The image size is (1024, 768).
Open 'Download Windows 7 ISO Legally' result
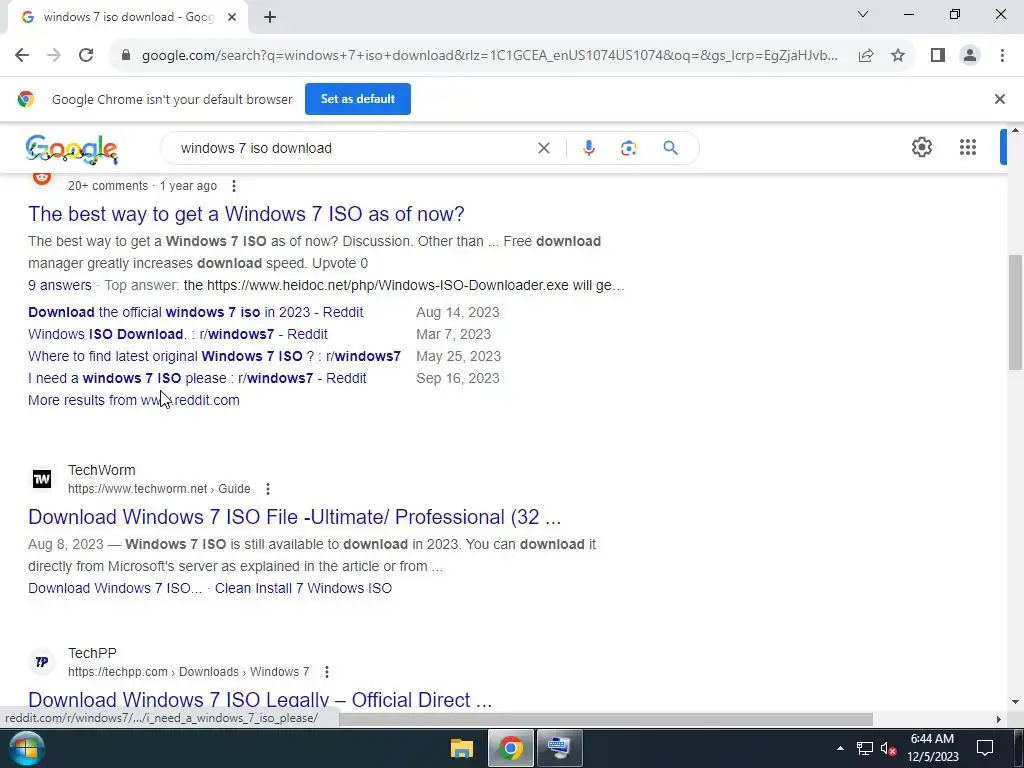[x=260, y=699]
